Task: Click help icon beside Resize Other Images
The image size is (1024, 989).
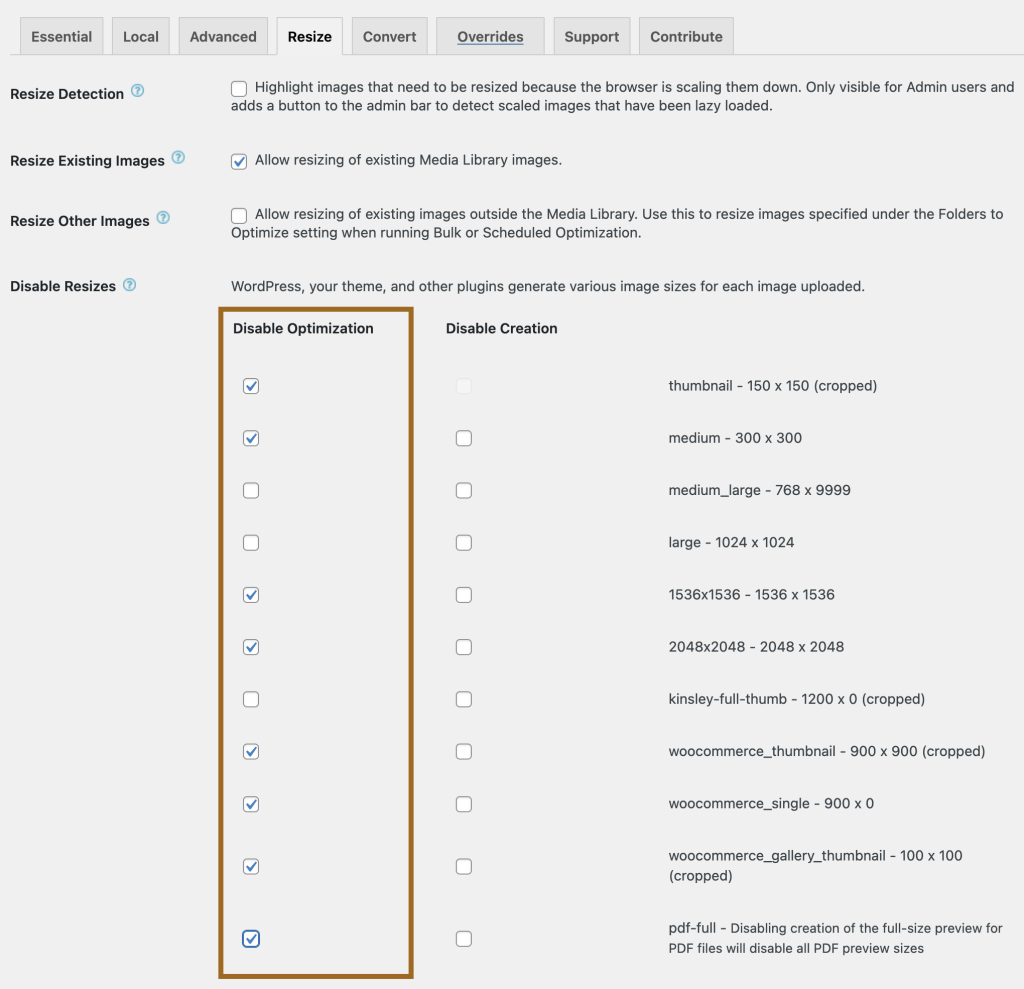Action: [x=163, y=218]
